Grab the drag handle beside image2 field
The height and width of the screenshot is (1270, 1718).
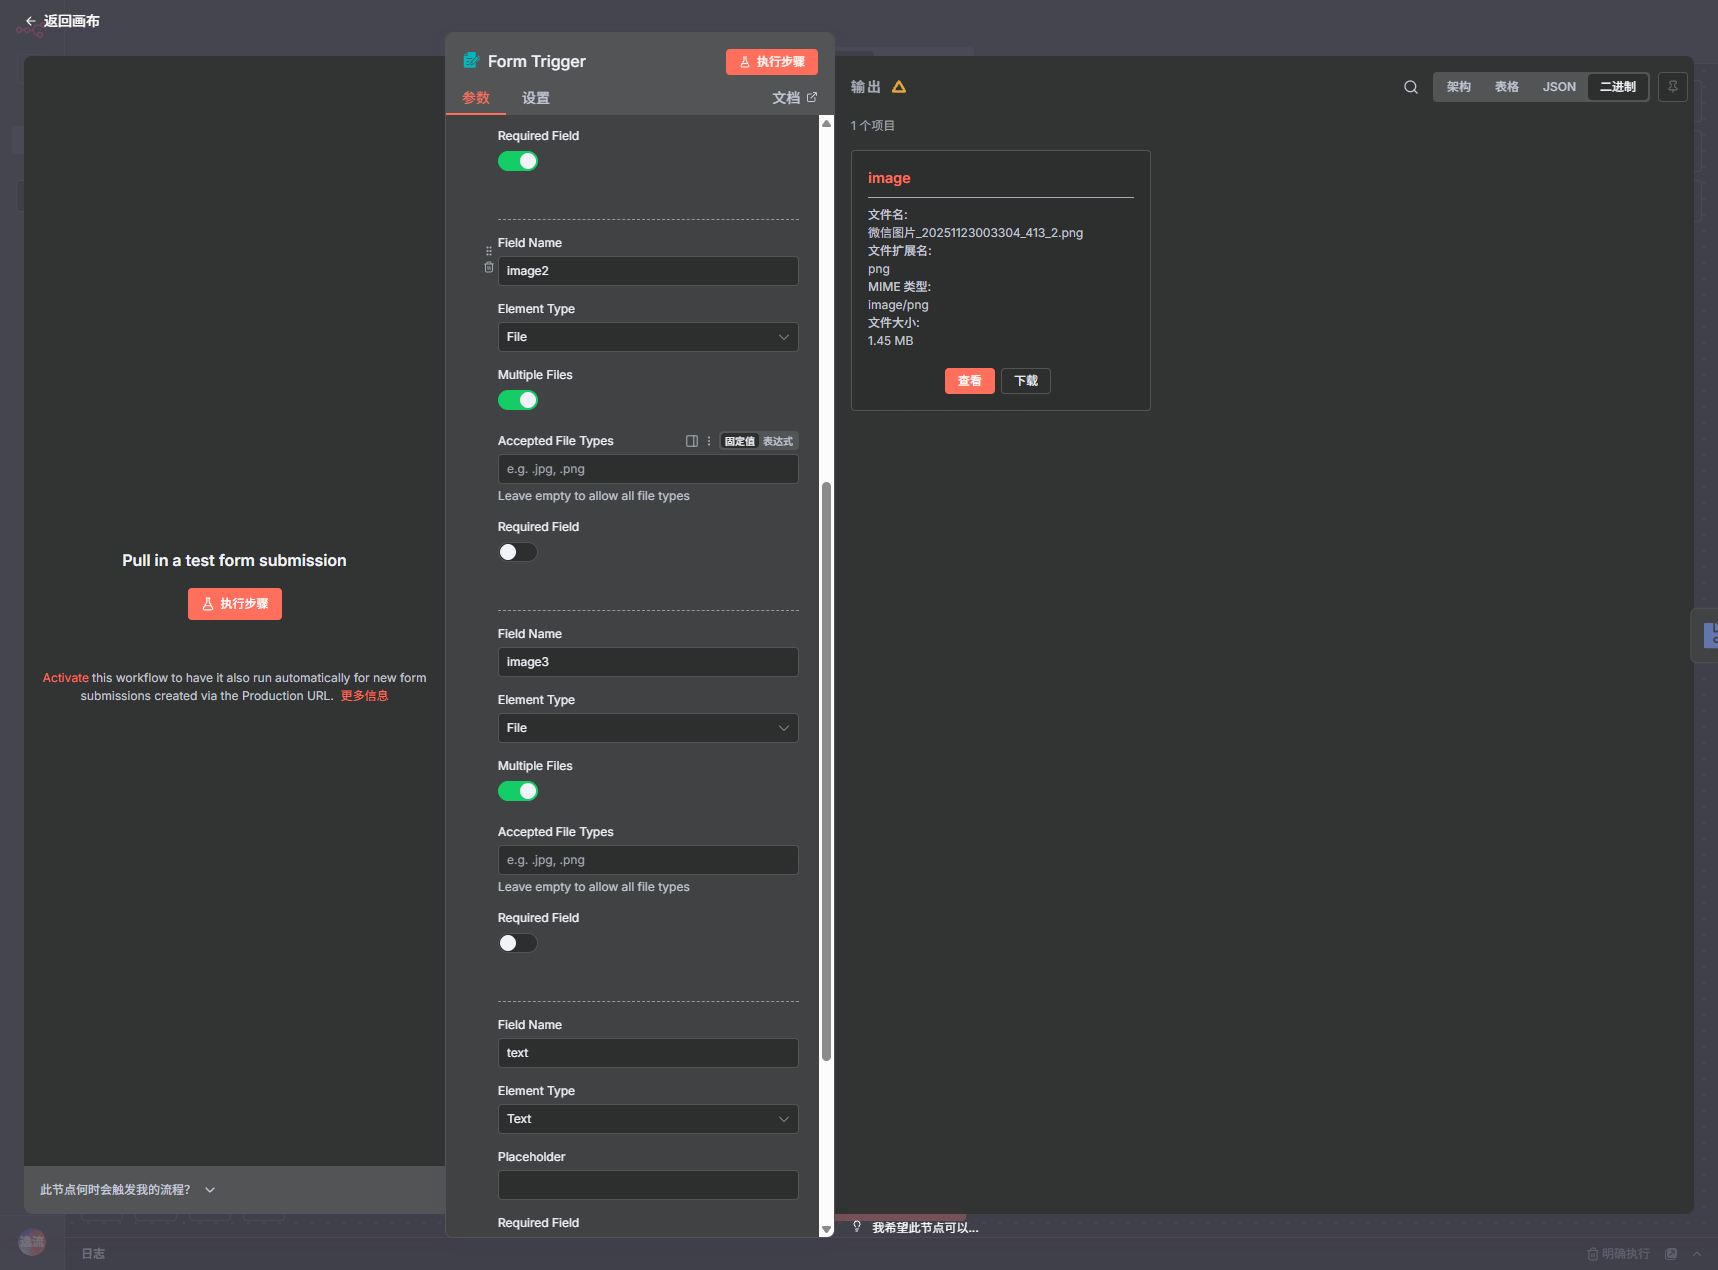pyautogui.click(x=489, y=251)
